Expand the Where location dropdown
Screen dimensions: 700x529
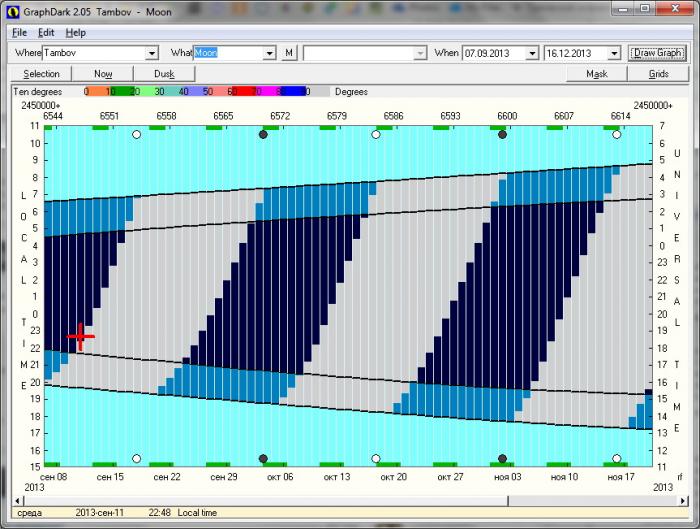point(152,53)
